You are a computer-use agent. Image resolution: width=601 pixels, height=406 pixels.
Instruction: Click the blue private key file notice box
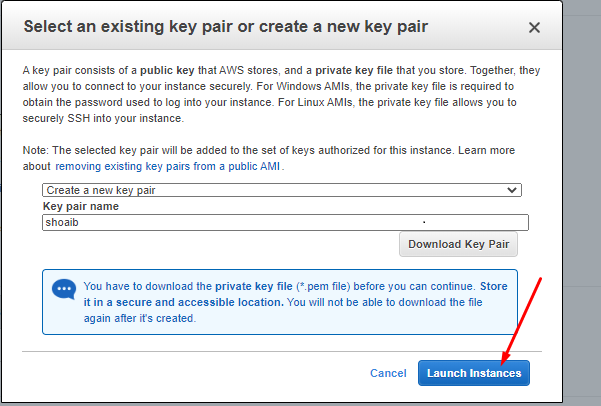(x=280, y=301)
